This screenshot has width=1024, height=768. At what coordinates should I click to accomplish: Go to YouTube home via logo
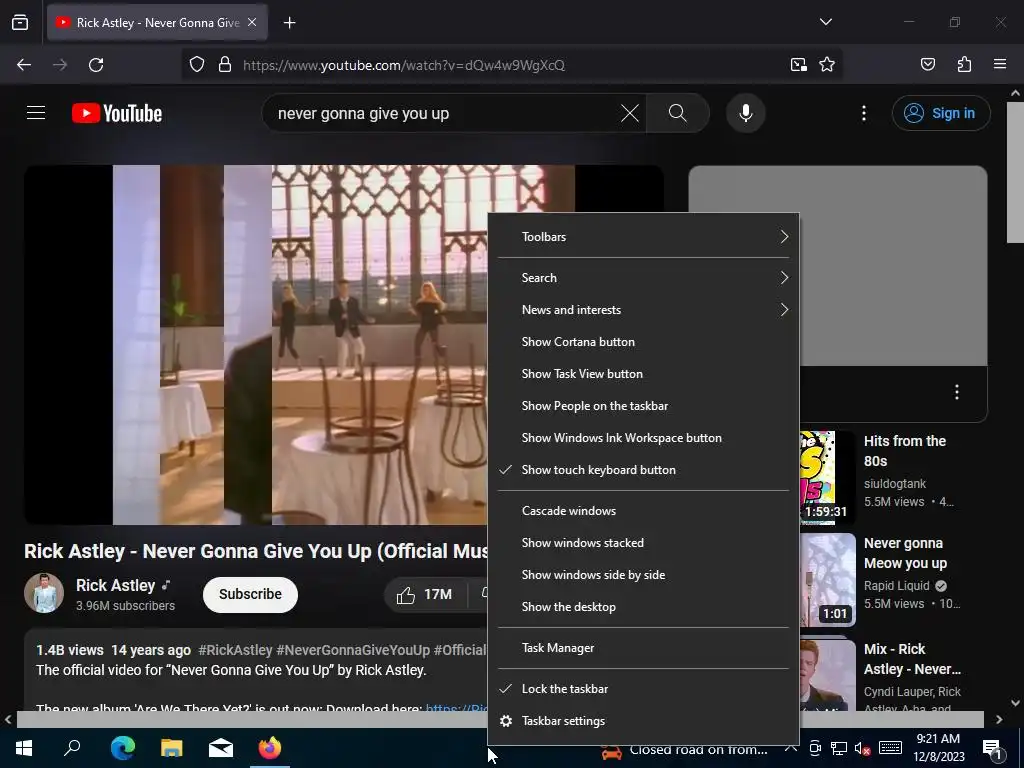117,113
